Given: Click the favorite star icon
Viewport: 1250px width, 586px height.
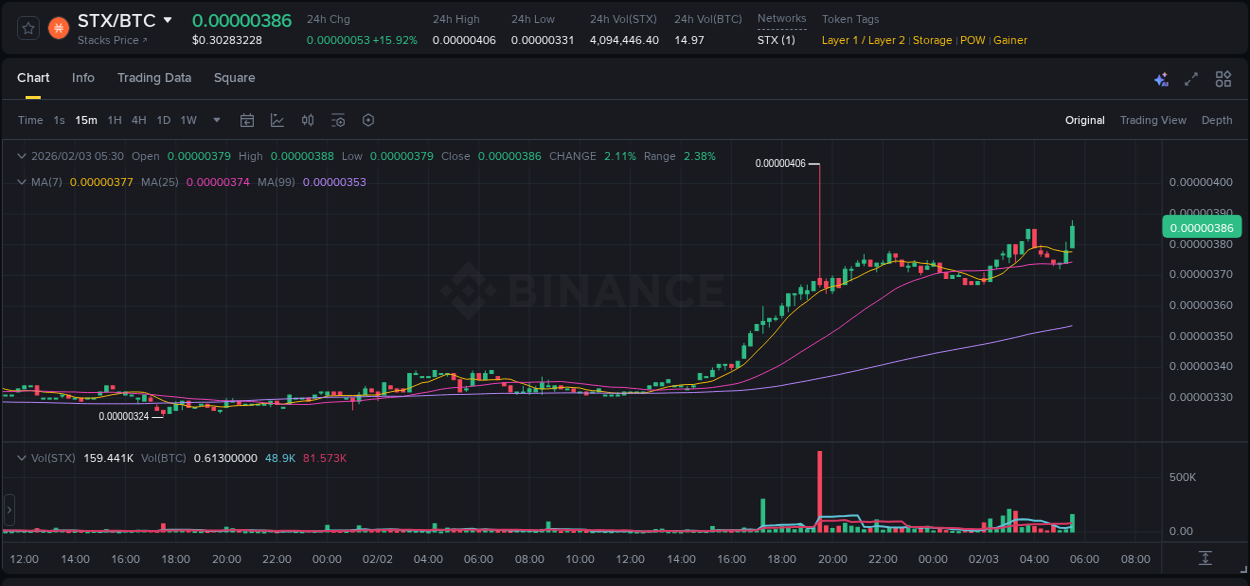Looking at the screenshot, I should [28, 28].
